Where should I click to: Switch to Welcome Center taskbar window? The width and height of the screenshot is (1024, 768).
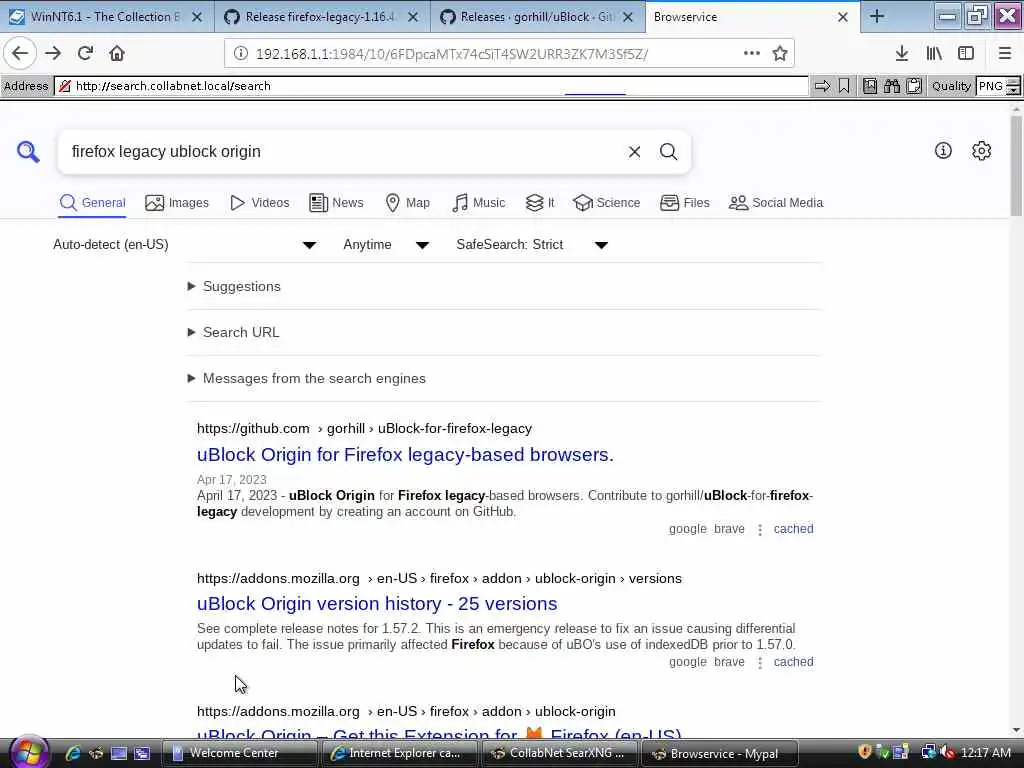coord(239,754)
